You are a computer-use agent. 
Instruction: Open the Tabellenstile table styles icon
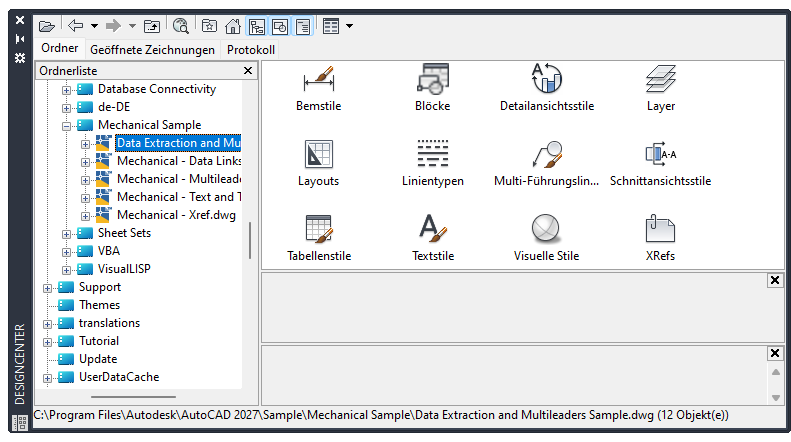(319, 238)
